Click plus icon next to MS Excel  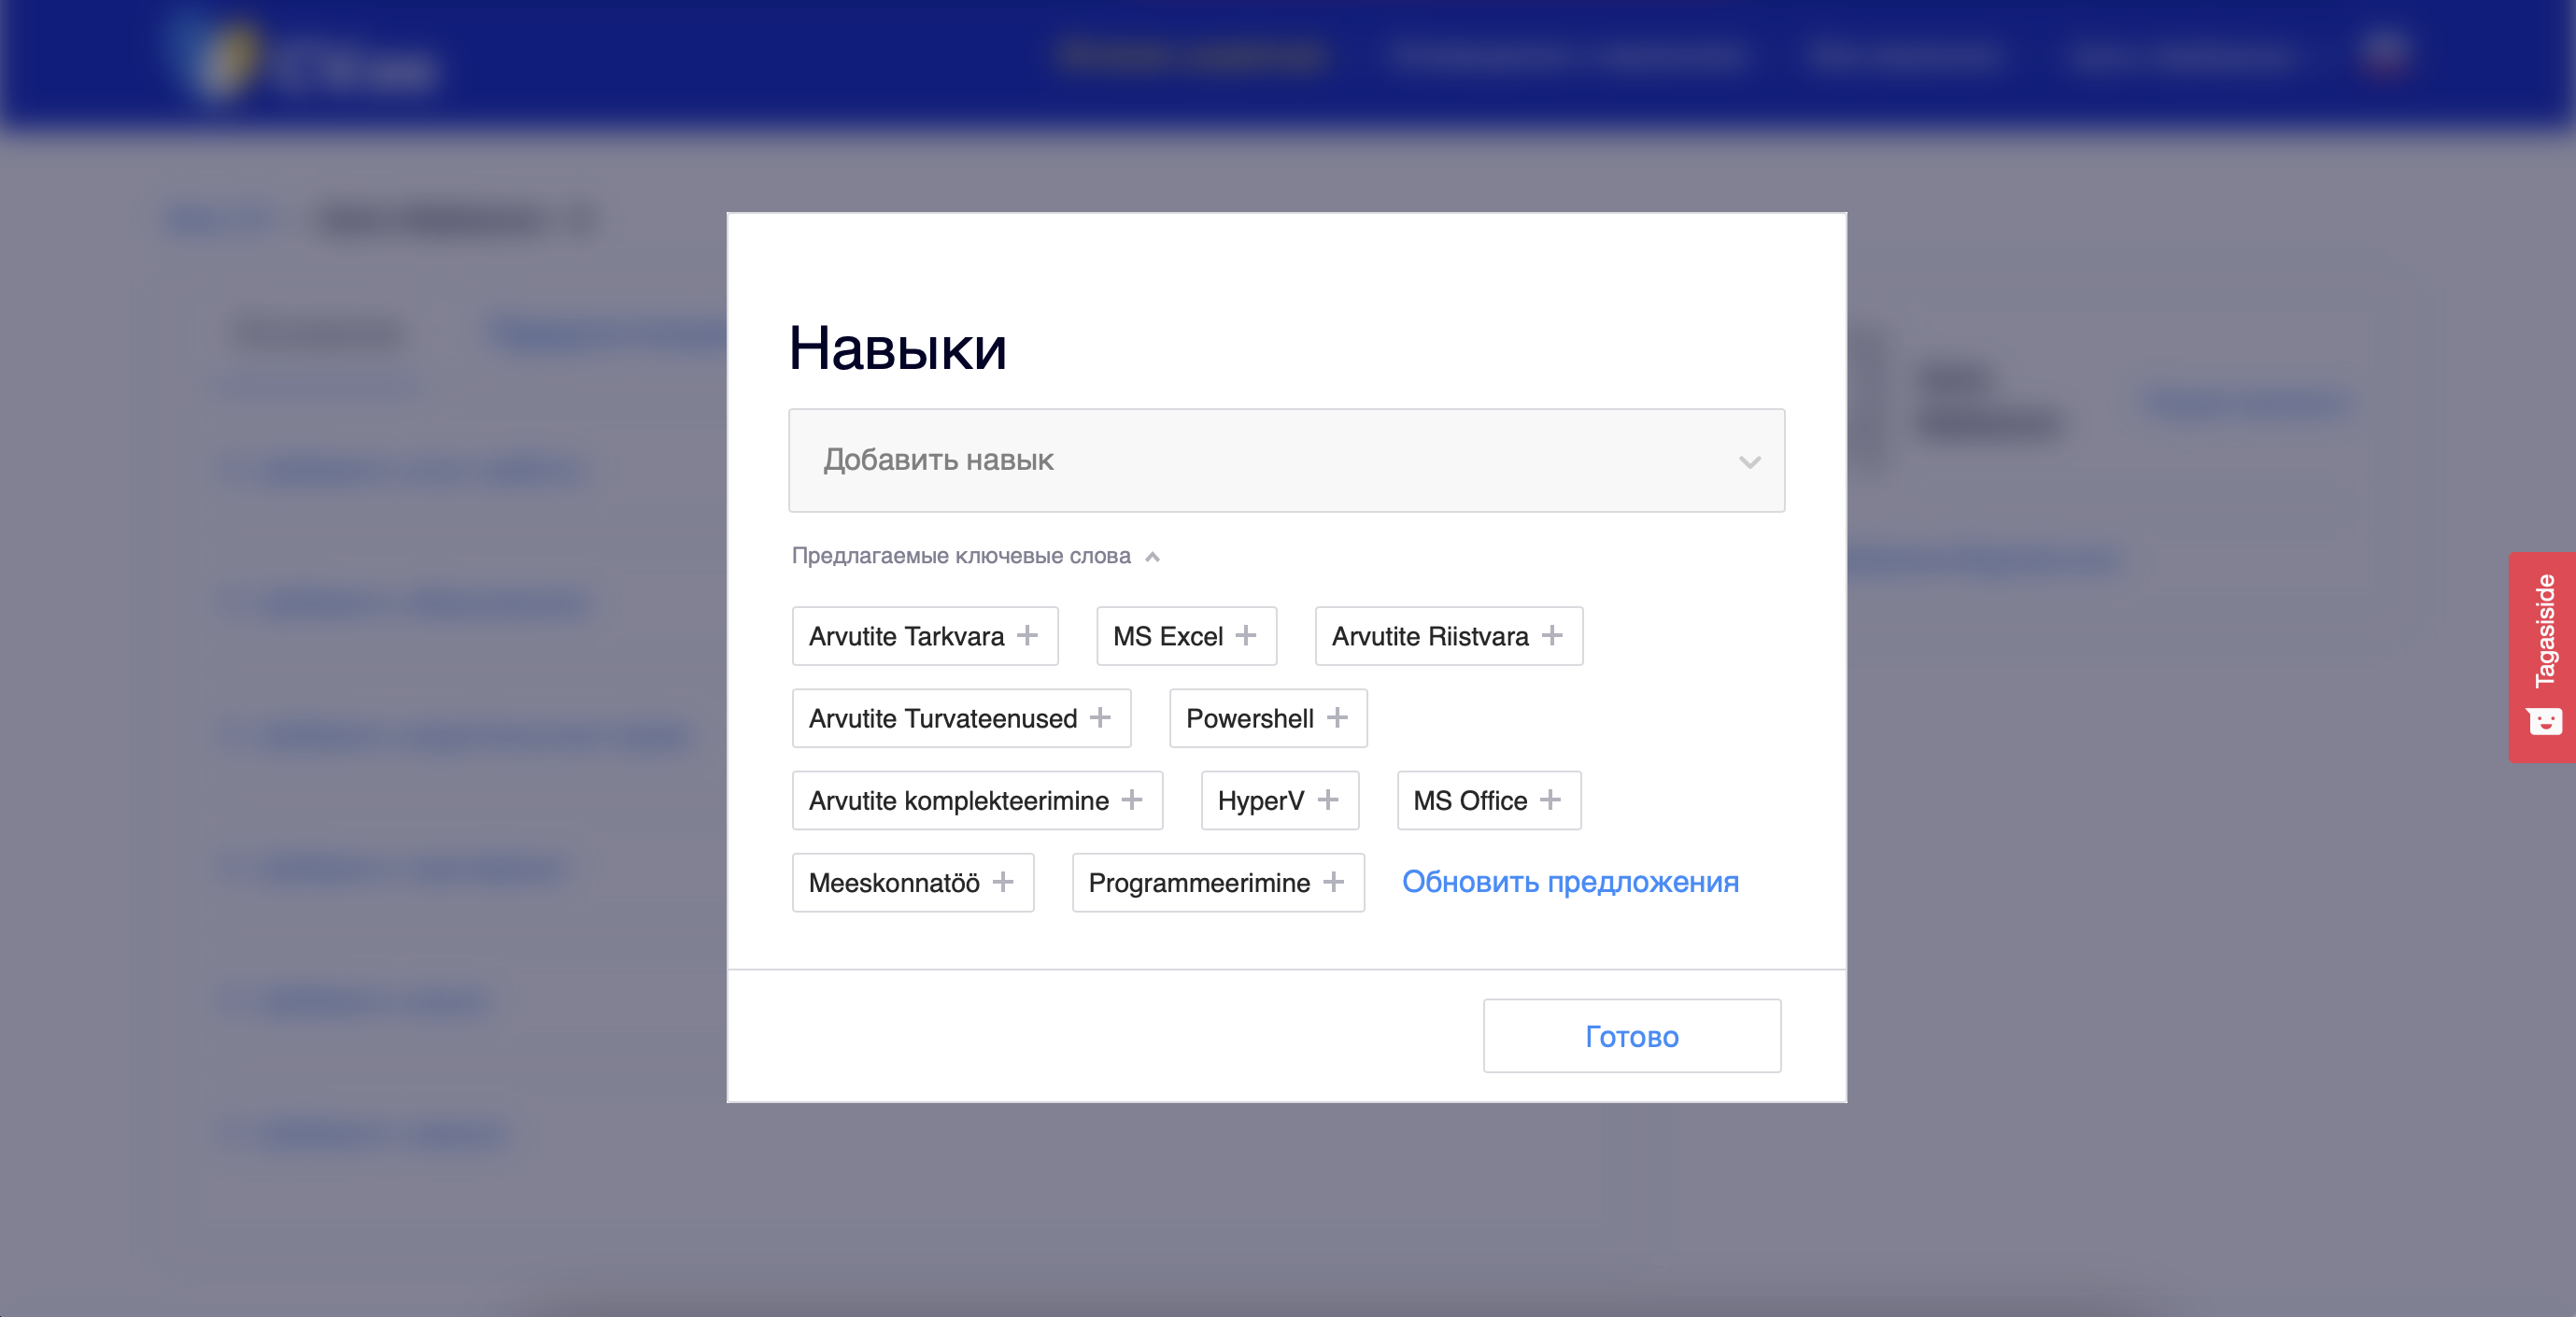click(x=1246, y=636)
